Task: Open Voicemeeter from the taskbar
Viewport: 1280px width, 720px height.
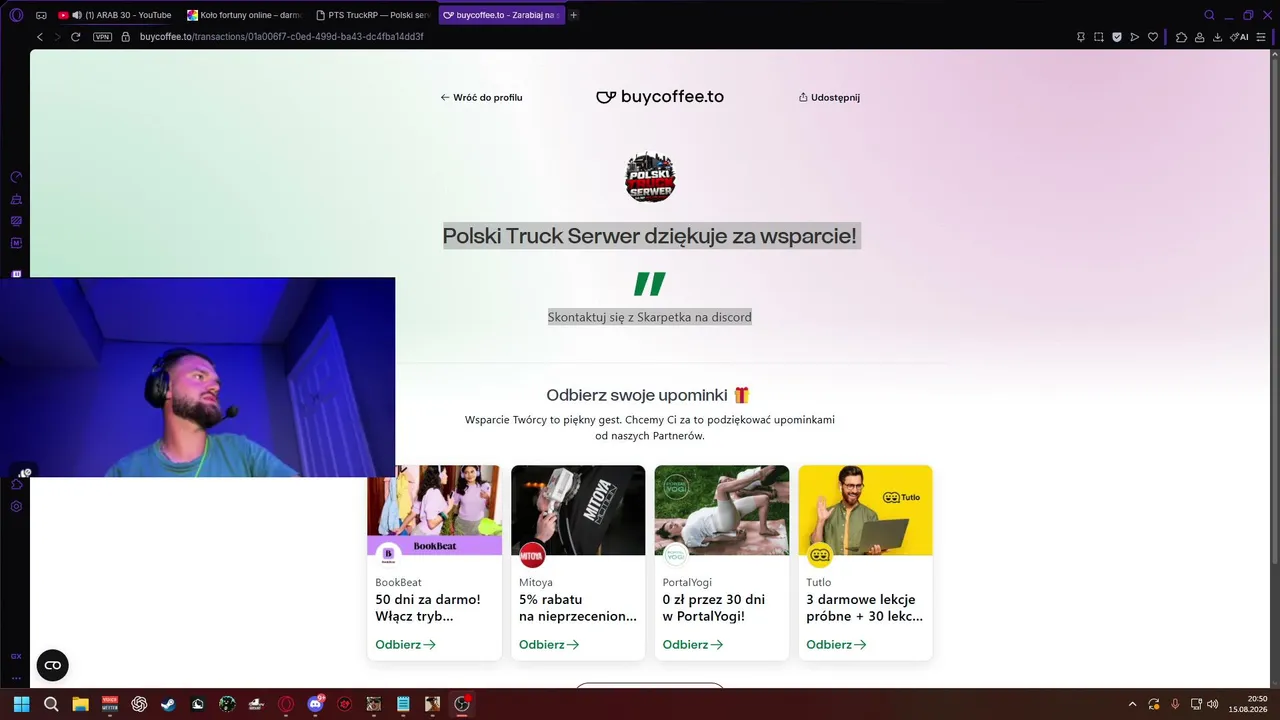Action: point(110,704)
